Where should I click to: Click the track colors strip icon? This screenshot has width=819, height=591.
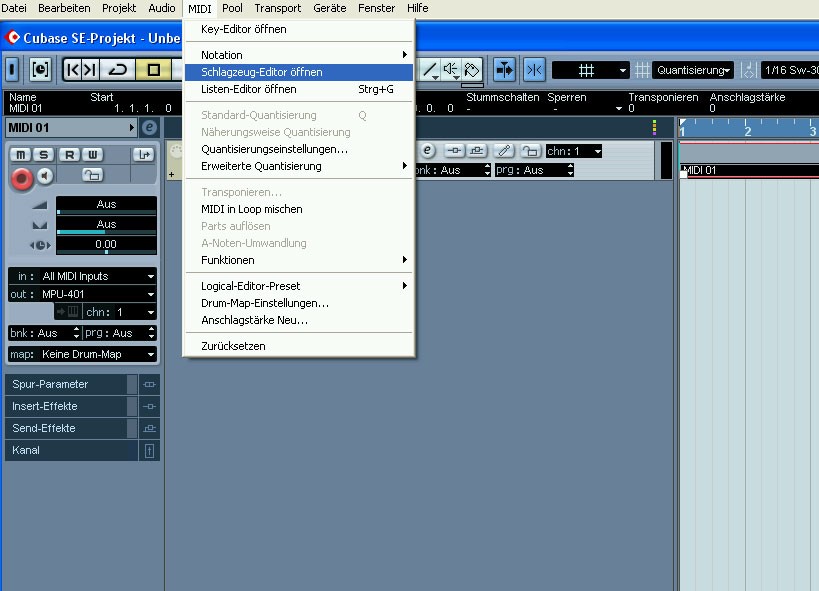[654, 128]
